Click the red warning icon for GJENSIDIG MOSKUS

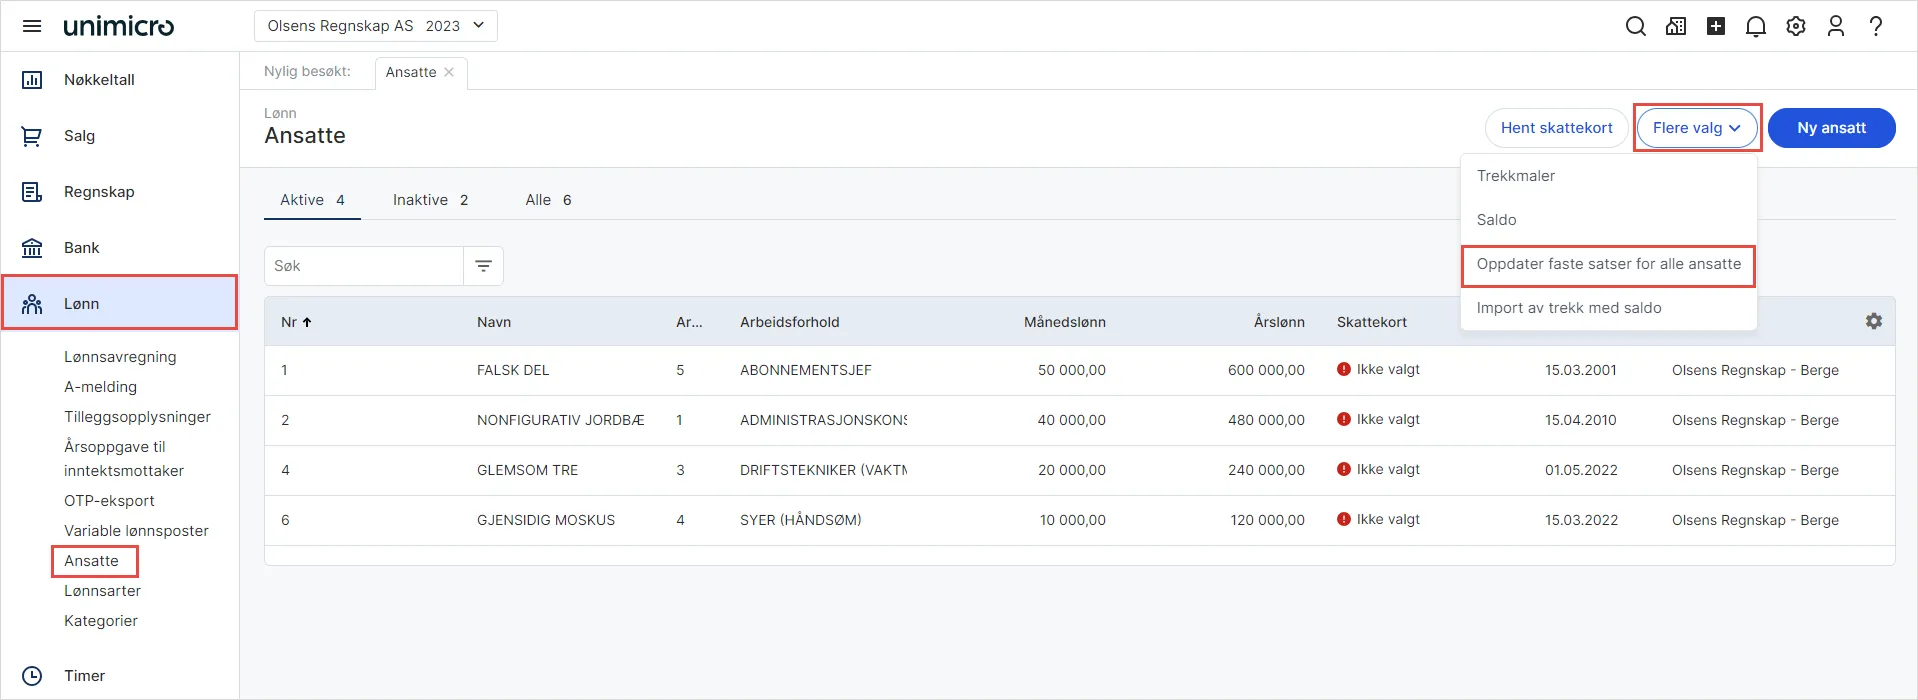[x=1343, y=519]
